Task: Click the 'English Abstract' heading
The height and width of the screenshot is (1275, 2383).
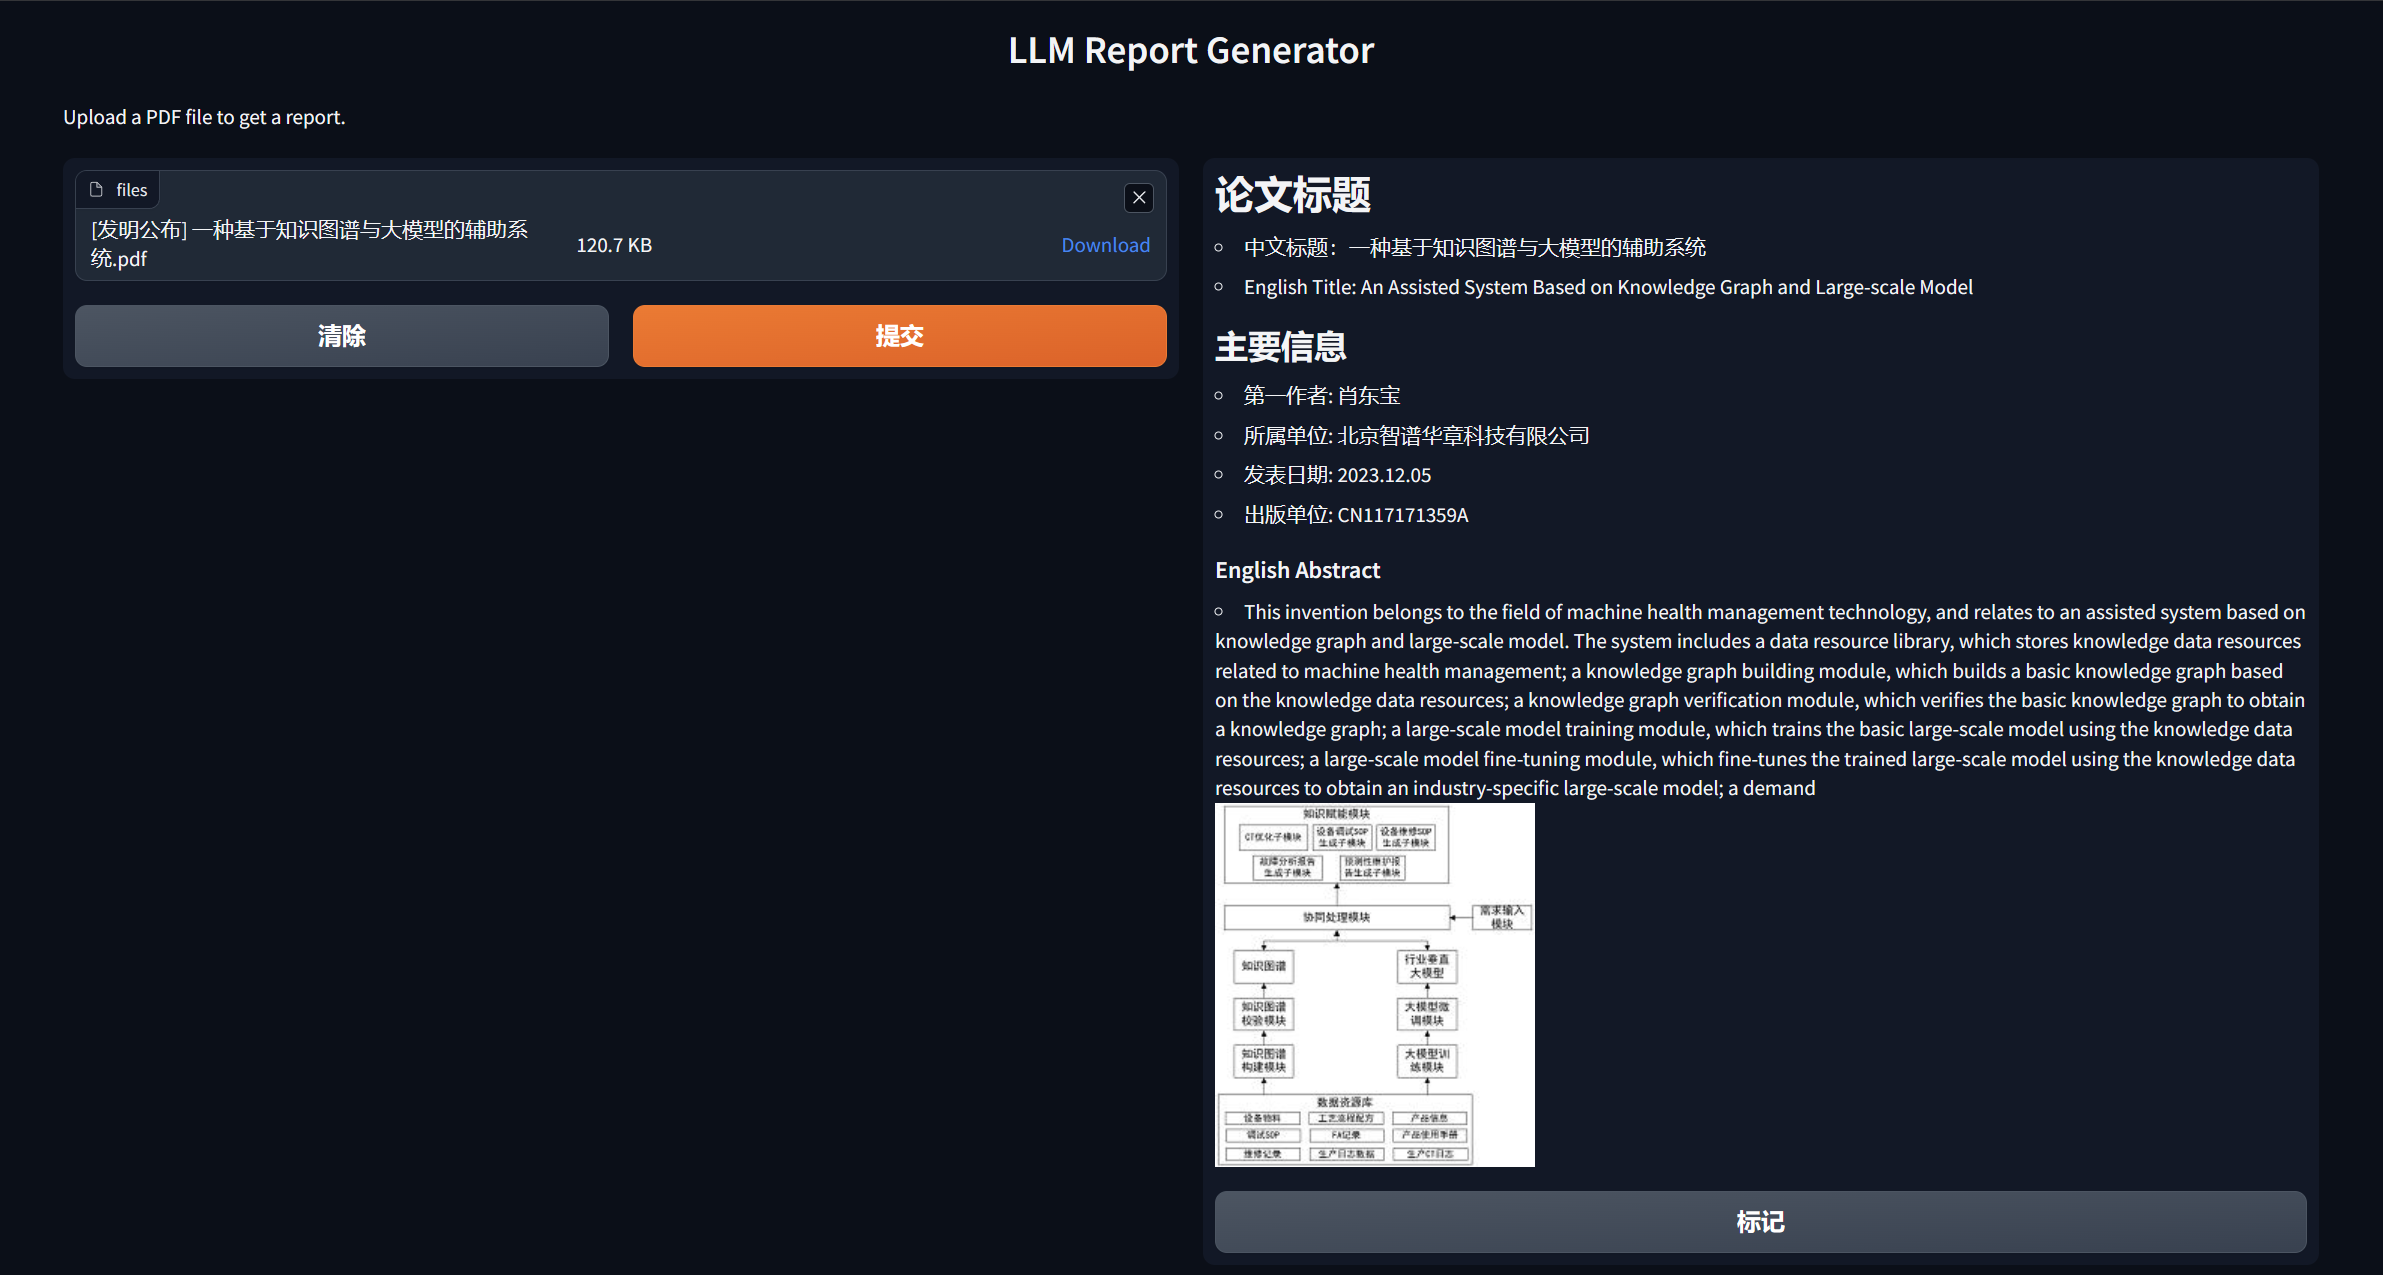Action: (1297, 570)
